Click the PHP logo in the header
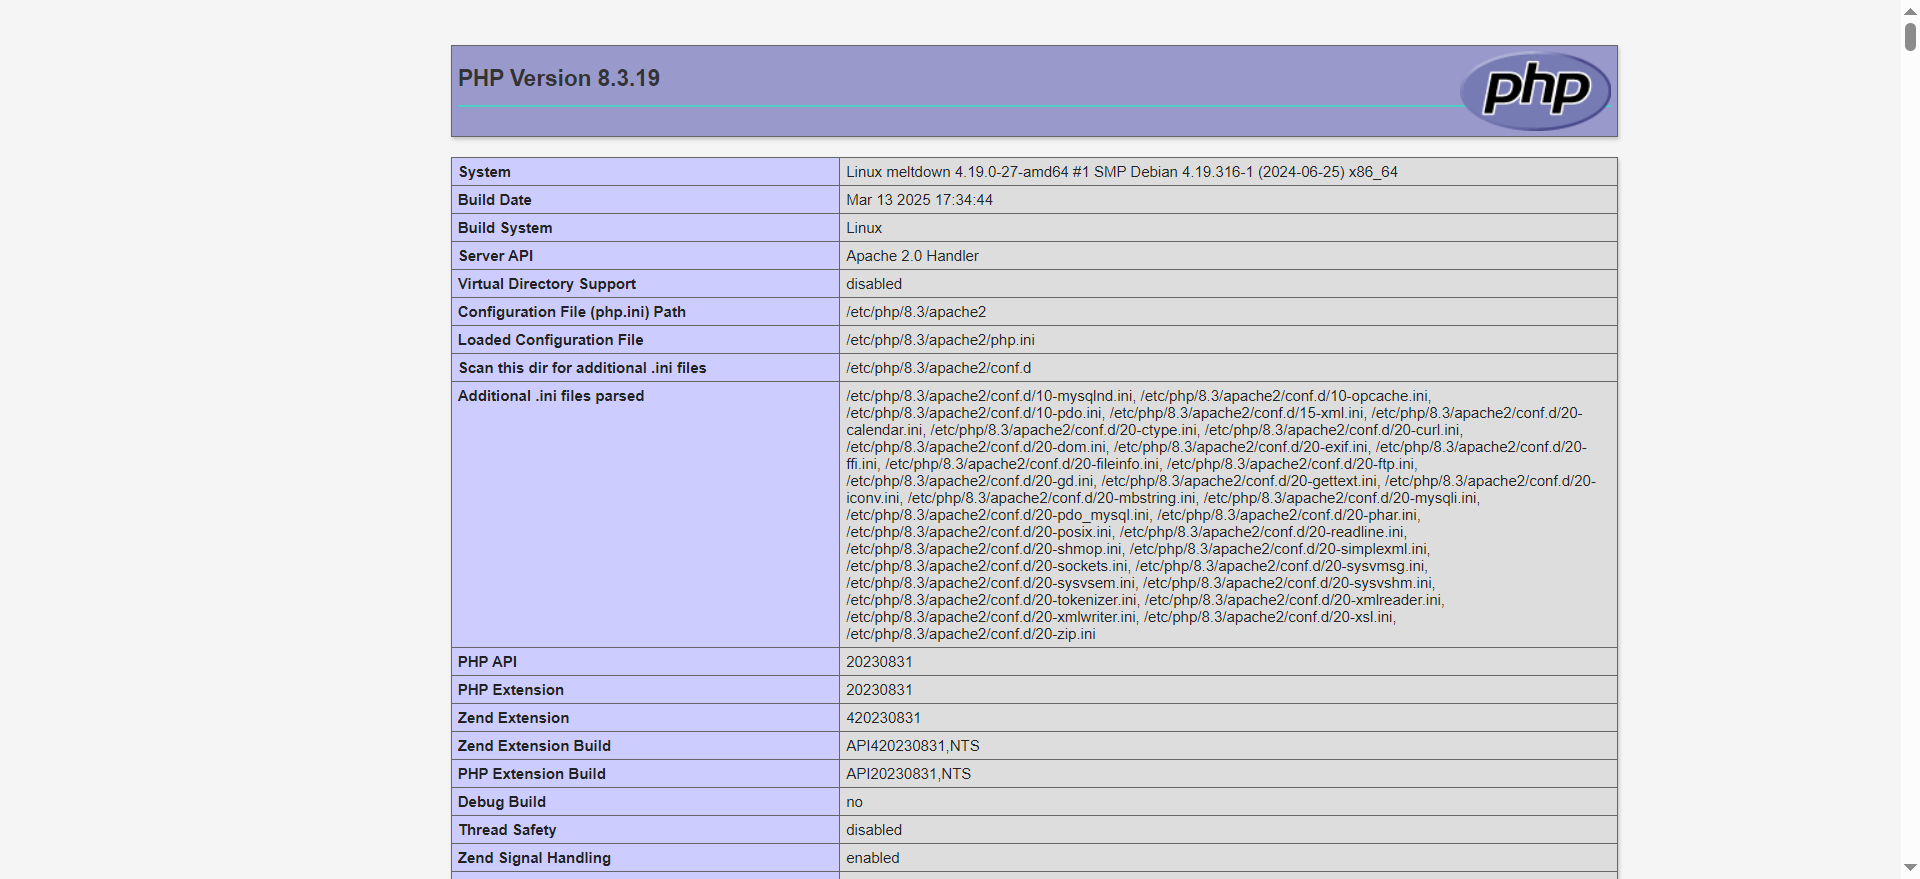 click(1535, 90)
